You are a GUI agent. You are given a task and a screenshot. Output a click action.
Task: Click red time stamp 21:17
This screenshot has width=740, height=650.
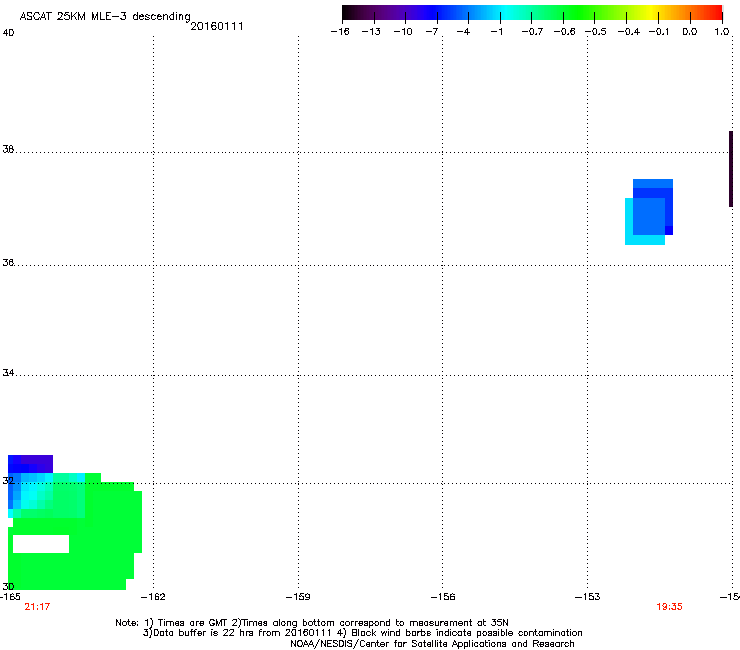[37, 607]
